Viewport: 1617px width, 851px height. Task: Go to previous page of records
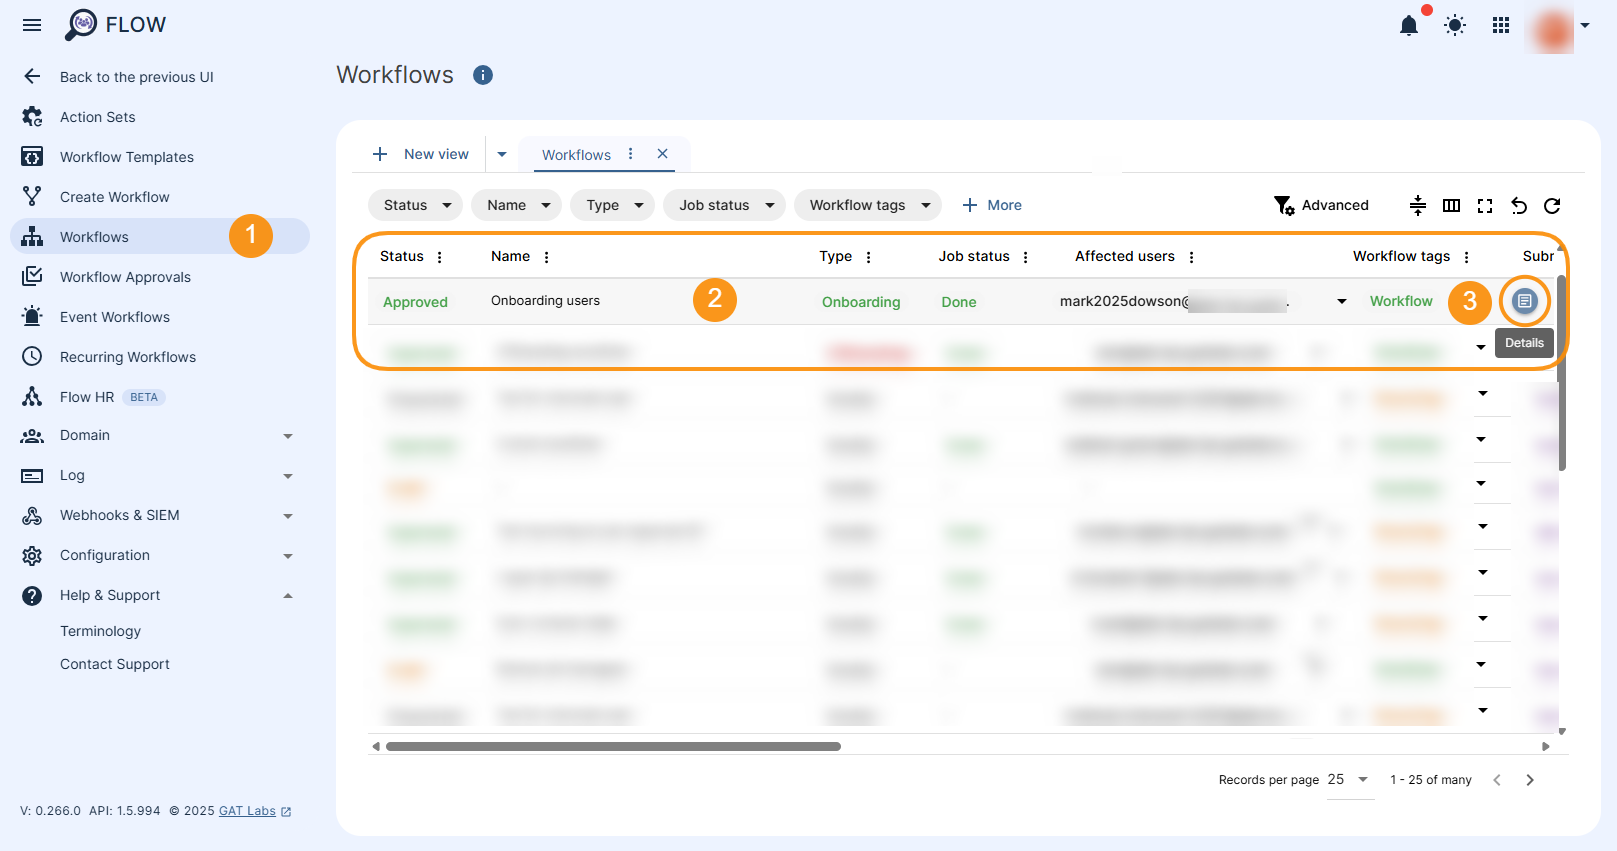(x=1497, y=780)
